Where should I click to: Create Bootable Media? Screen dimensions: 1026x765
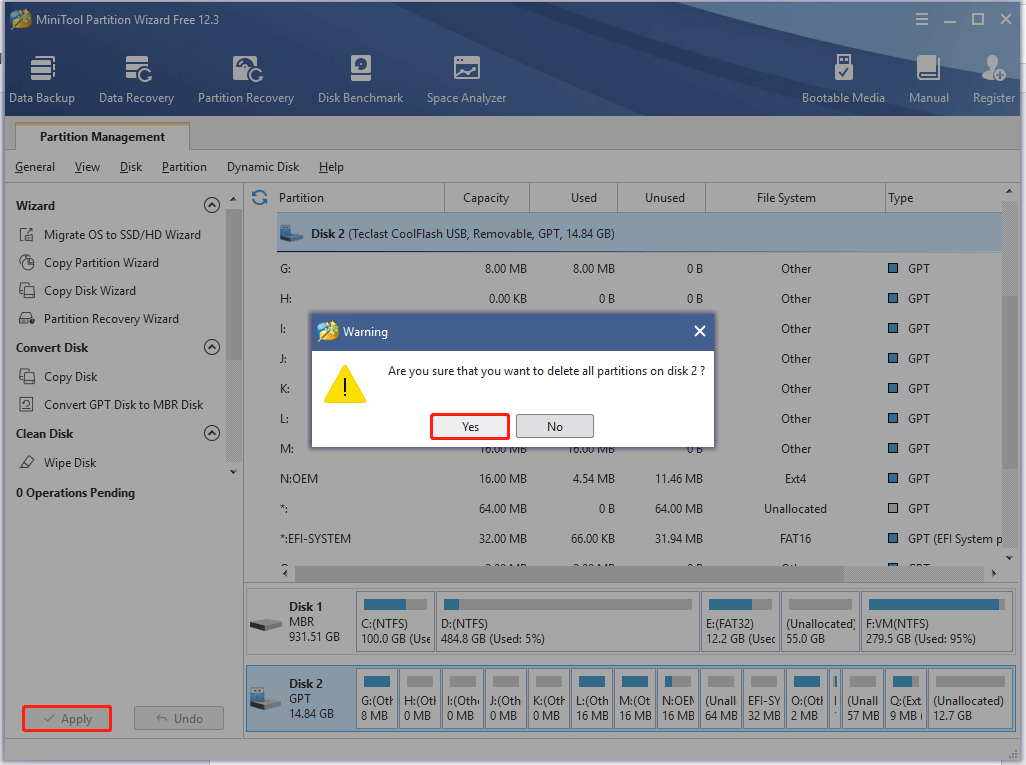pyautogui.click(x=843, y=79)
